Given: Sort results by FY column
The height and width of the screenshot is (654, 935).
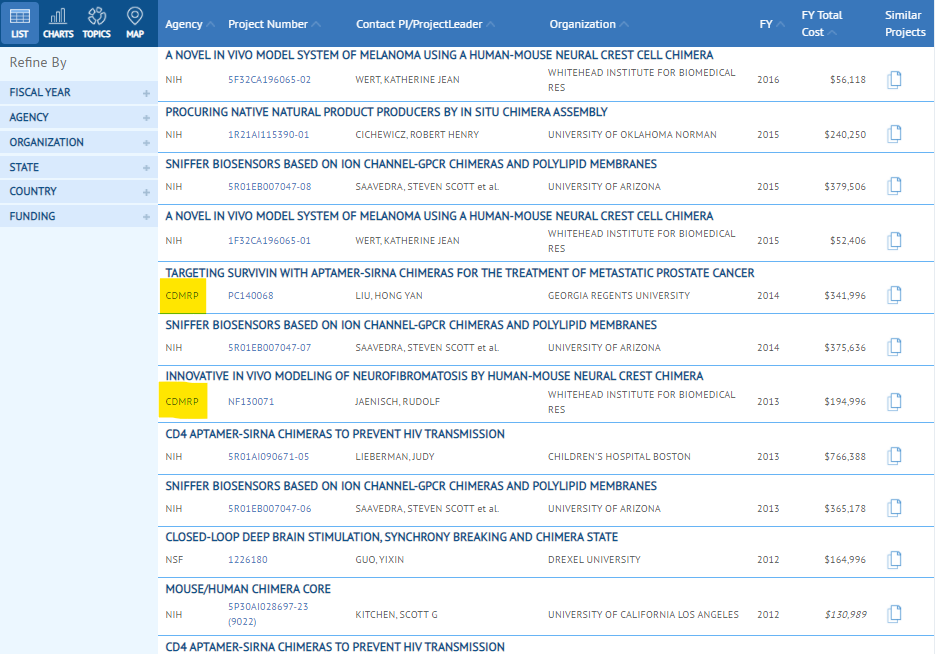Looking at the screenshot, I should [x=772, y=24].
